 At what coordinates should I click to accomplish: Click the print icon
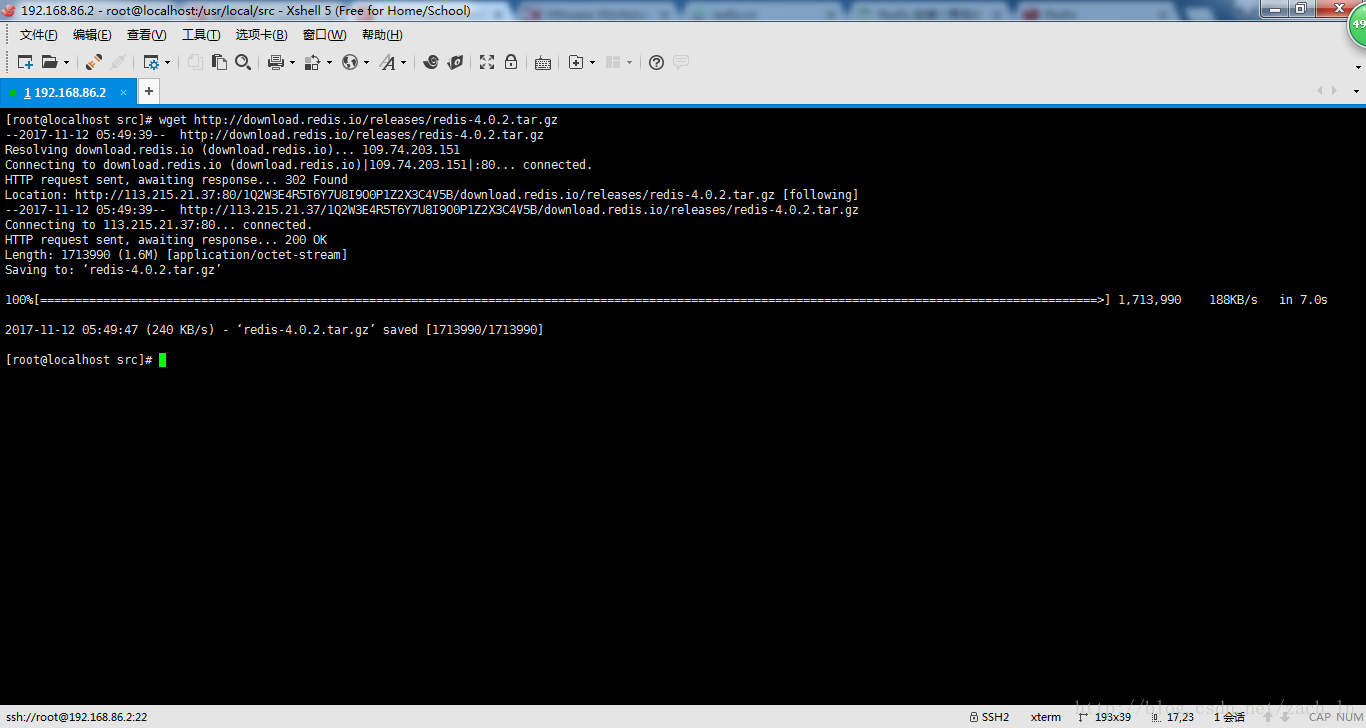[276, 62]
